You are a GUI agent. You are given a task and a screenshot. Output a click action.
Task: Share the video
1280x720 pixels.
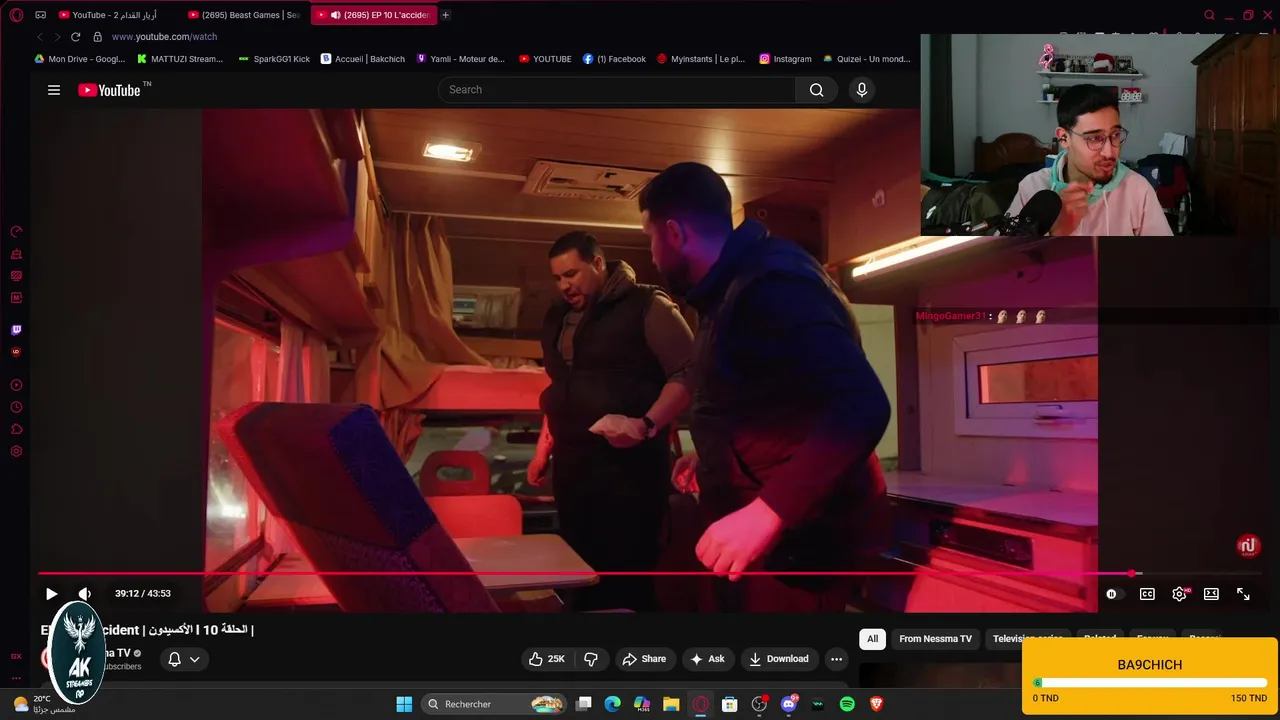(x=644, y=659)
